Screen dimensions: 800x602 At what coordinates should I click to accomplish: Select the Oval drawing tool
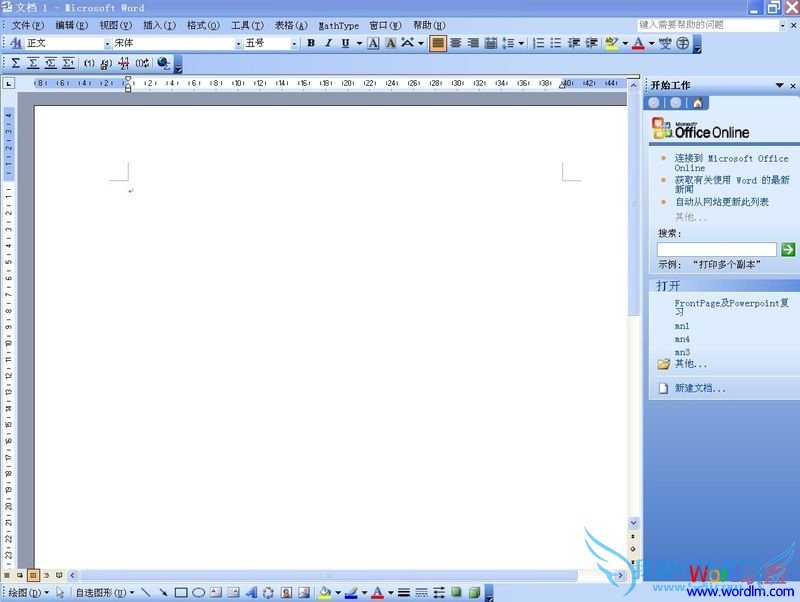[x=198, y=592]
